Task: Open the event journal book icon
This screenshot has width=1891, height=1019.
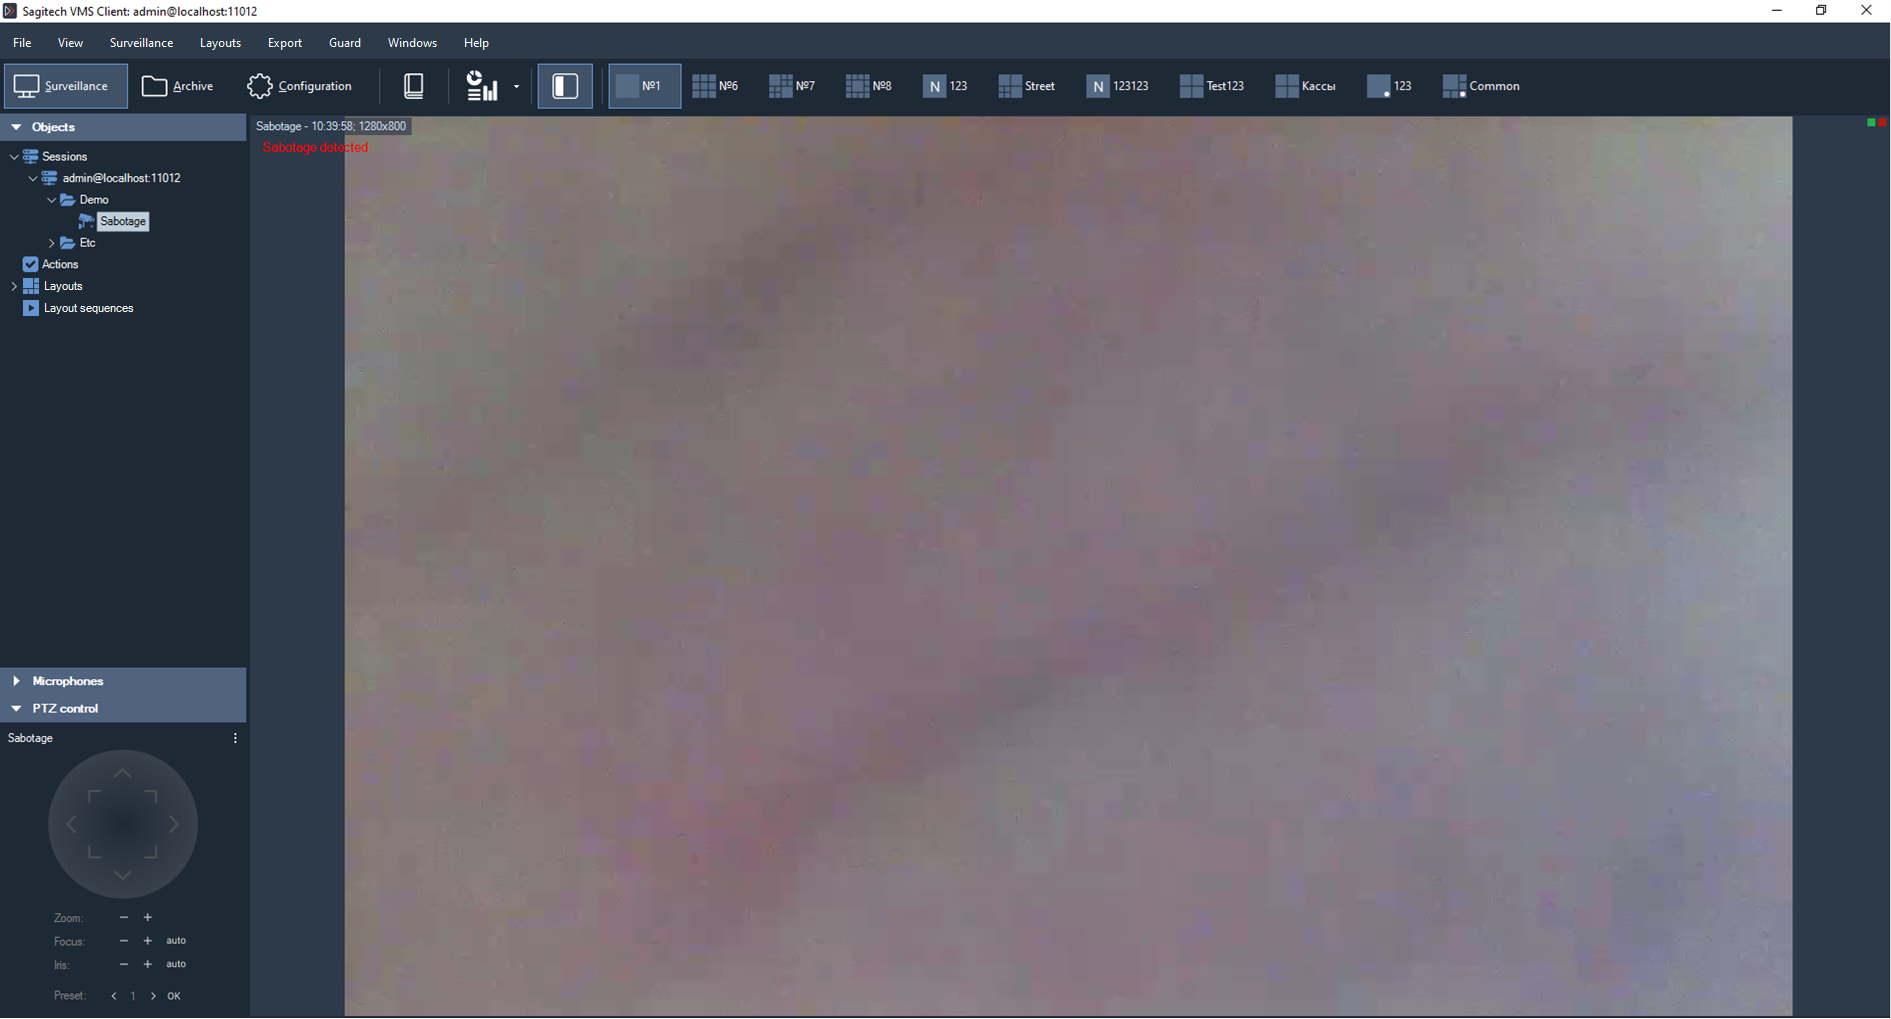Action: point(413,86)
